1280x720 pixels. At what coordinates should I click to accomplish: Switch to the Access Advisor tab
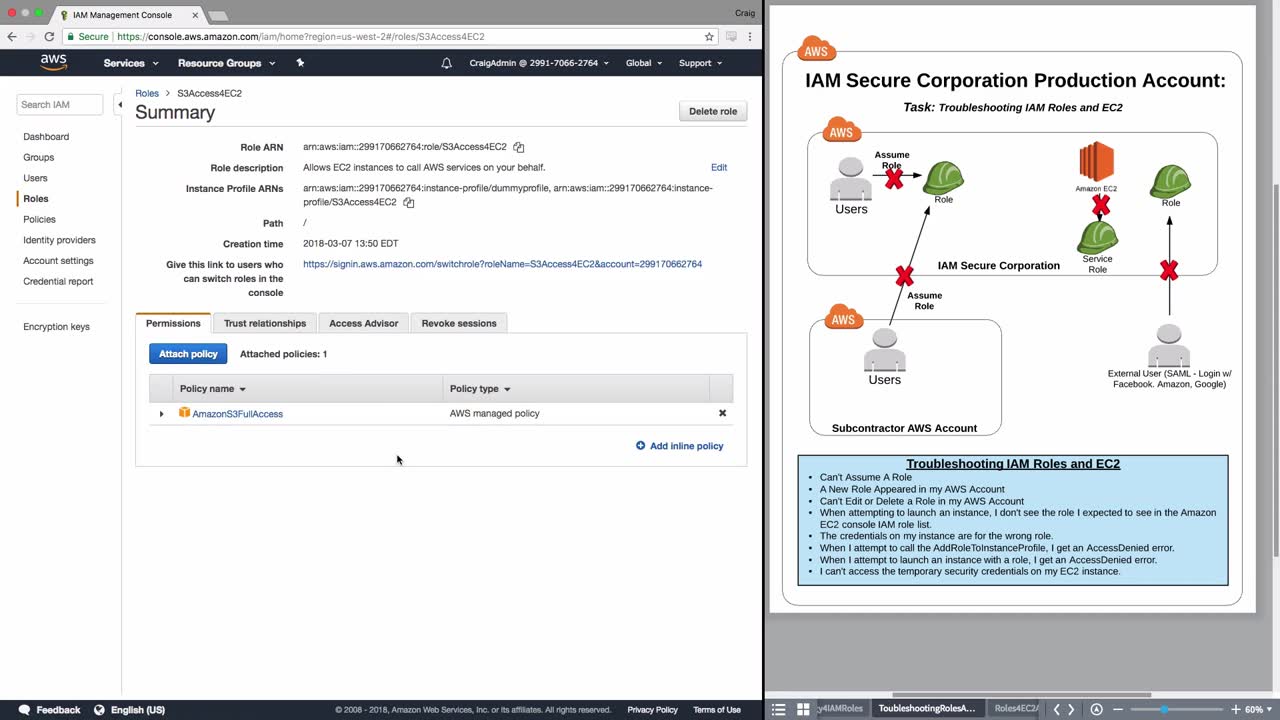364,323
